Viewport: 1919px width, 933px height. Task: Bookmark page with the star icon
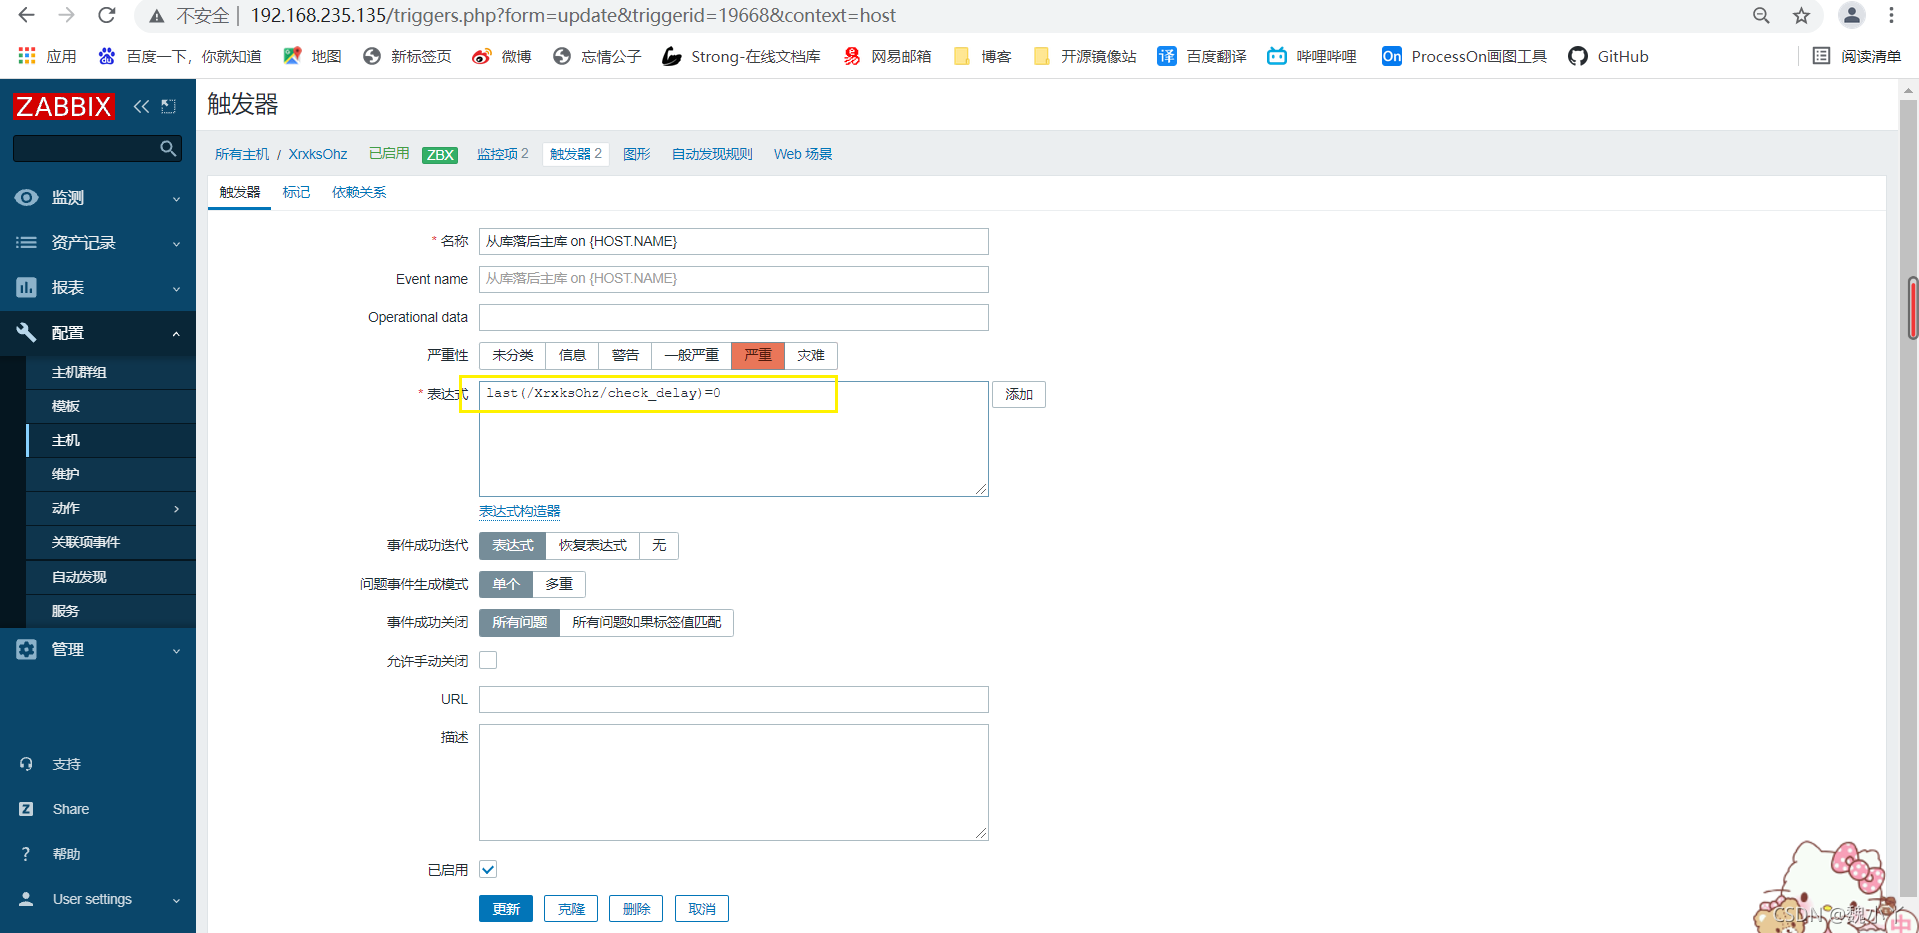pos(1802,15)
